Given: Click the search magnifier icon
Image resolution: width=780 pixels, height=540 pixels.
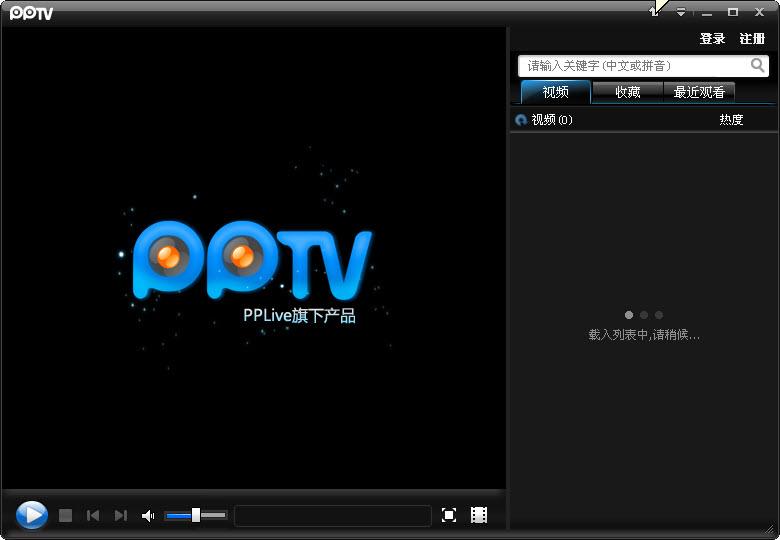Looking at the screenshot, I should (757, 65).
